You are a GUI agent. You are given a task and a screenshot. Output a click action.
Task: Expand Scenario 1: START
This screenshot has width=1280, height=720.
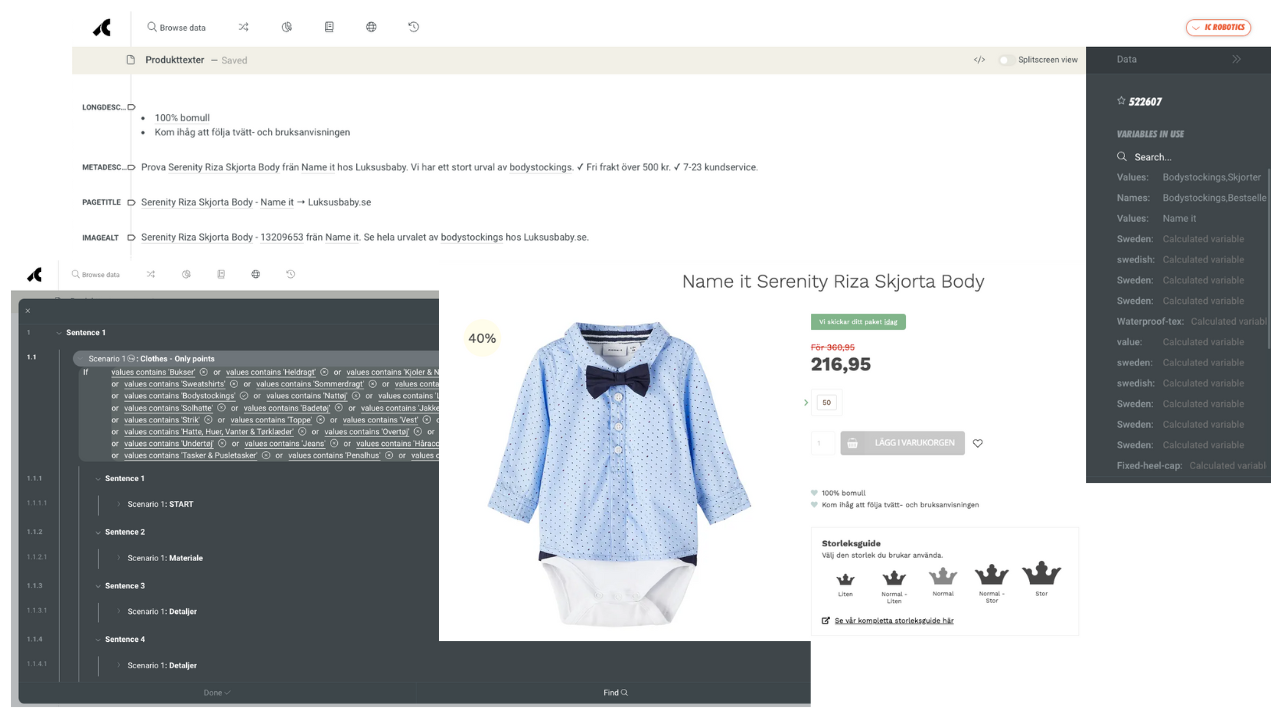119,505
